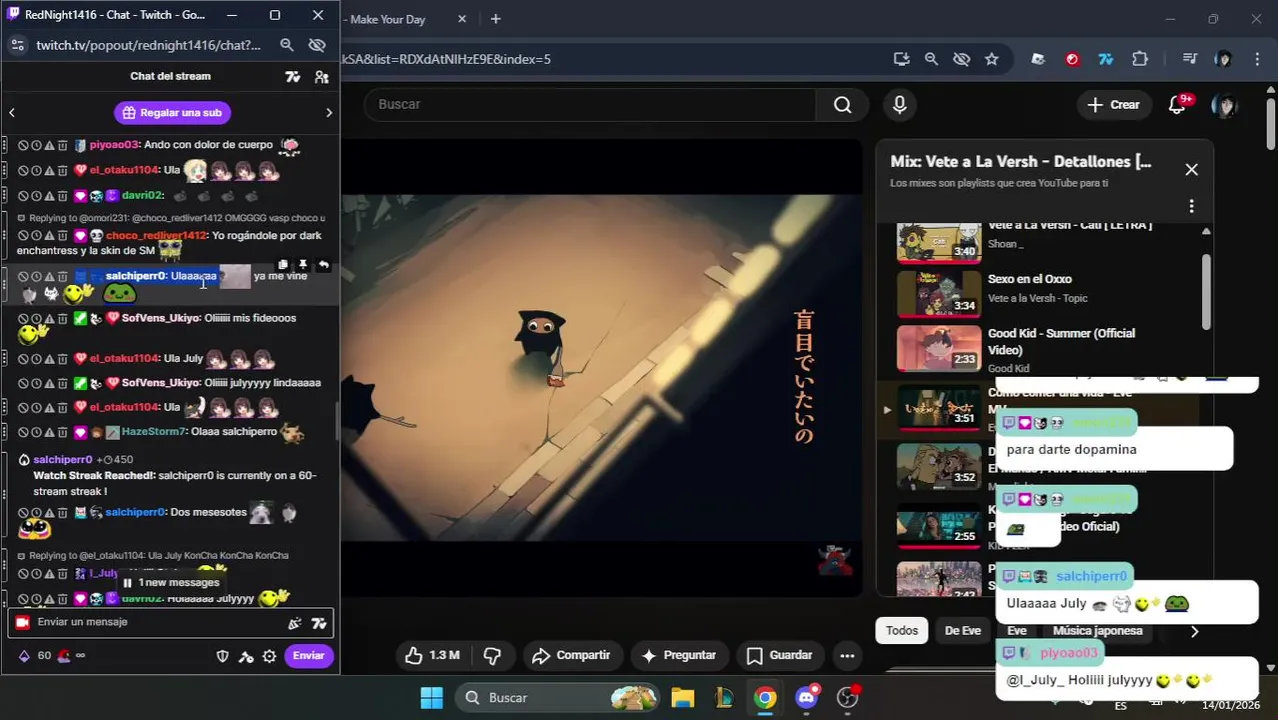Select Todos filter chip
The image size is (1278, 720).
coord(902,631)
